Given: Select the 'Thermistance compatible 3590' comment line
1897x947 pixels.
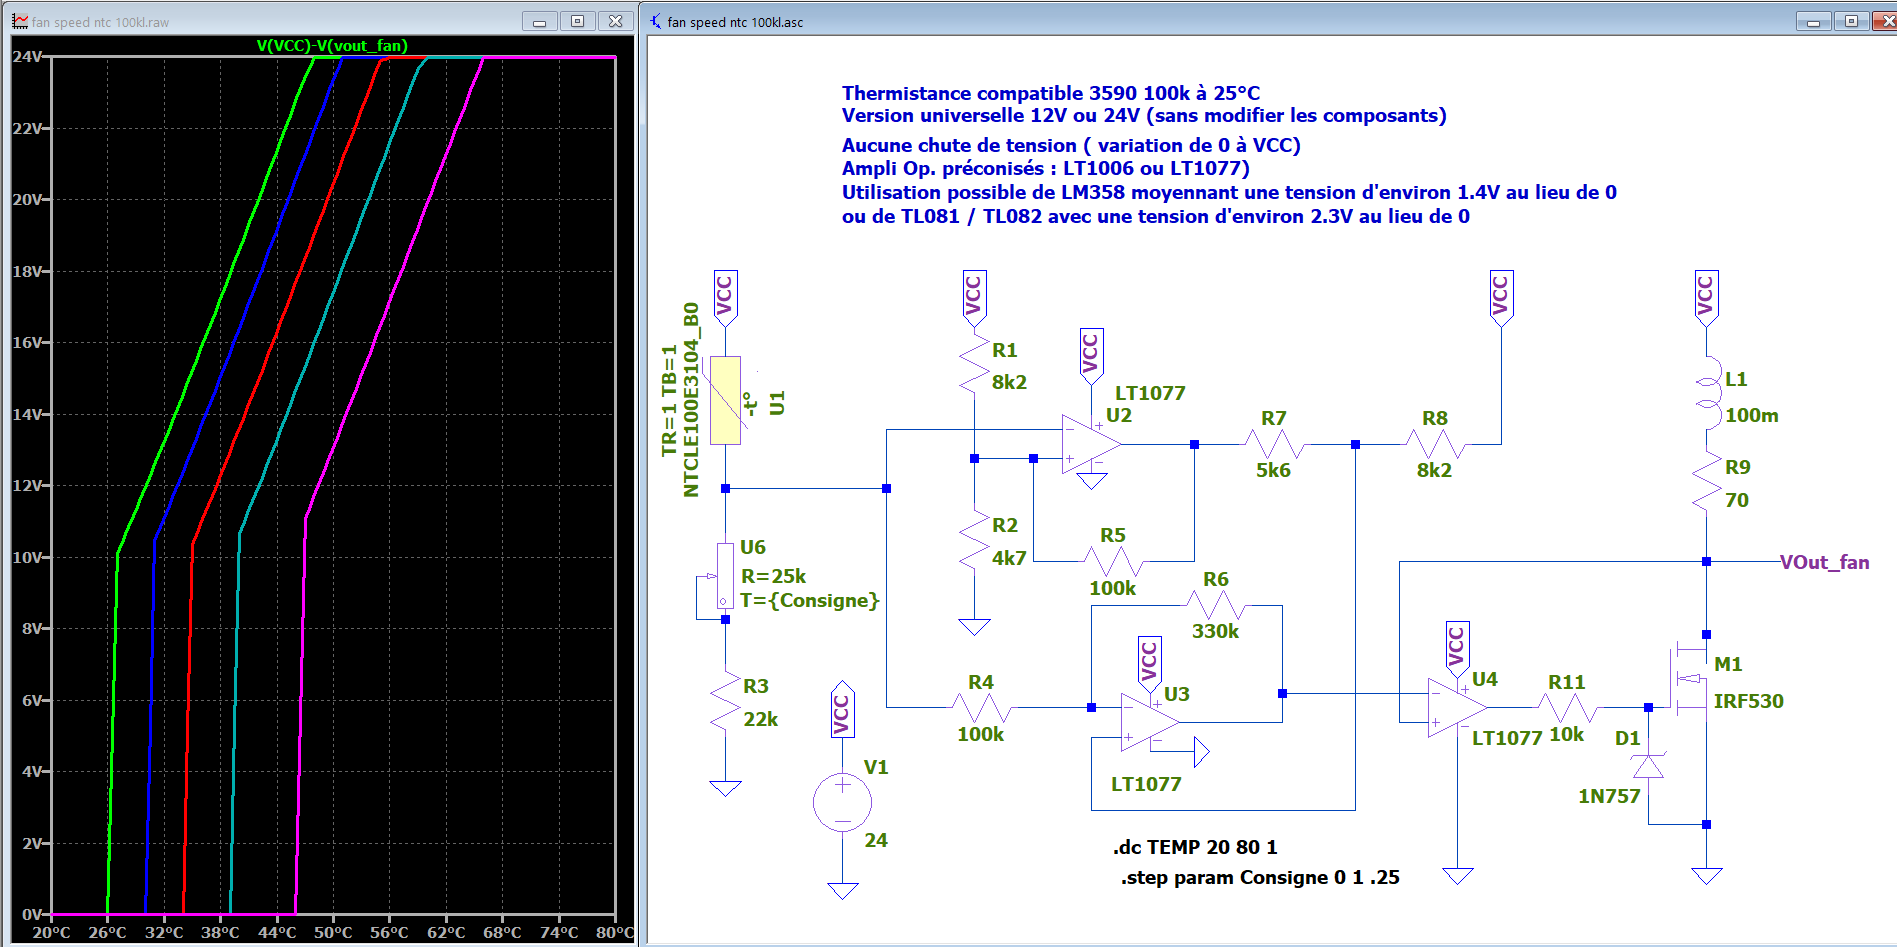Looking at the screenshot, I should [1051, 93].
